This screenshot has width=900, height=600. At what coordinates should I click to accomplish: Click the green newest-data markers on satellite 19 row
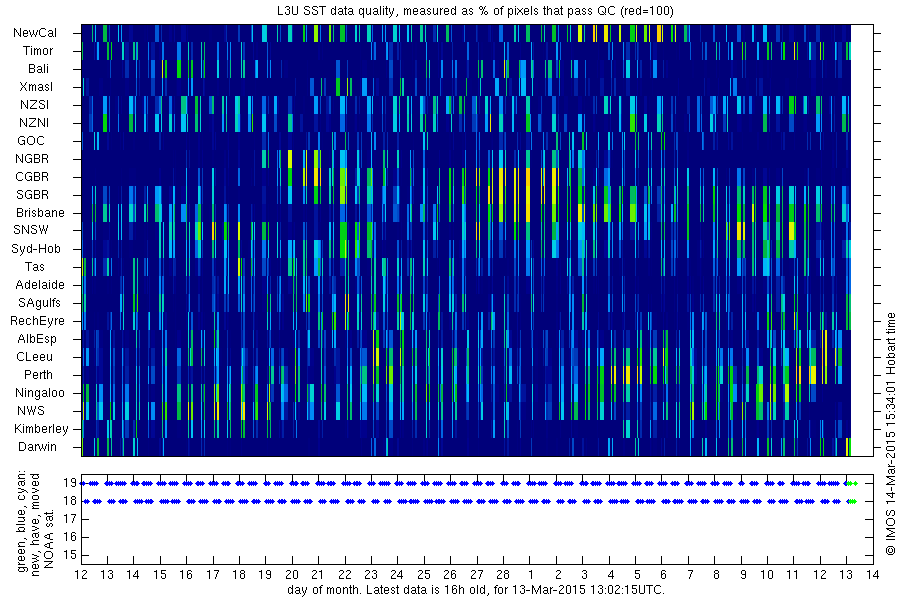coord(852,483)
